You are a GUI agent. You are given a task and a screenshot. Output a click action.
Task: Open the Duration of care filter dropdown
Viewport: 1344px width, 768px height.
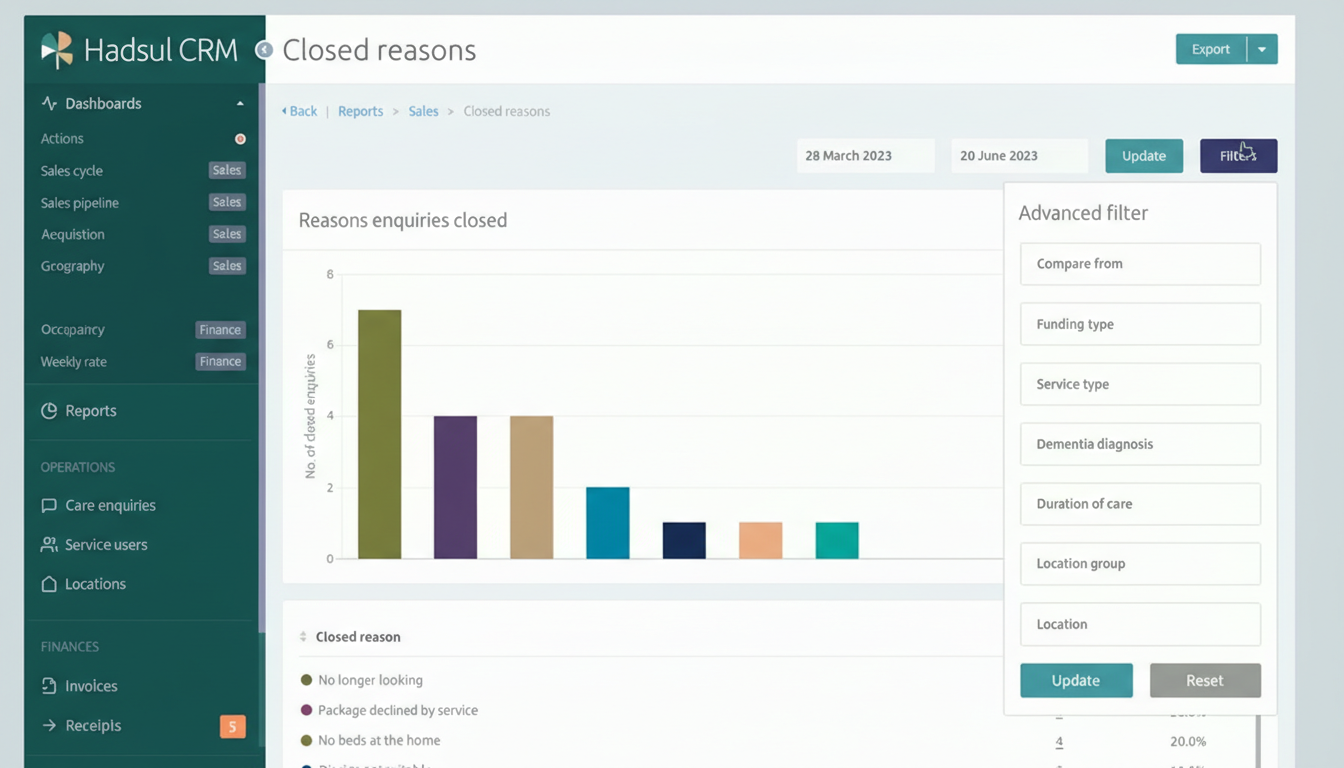coord(1140,504)
